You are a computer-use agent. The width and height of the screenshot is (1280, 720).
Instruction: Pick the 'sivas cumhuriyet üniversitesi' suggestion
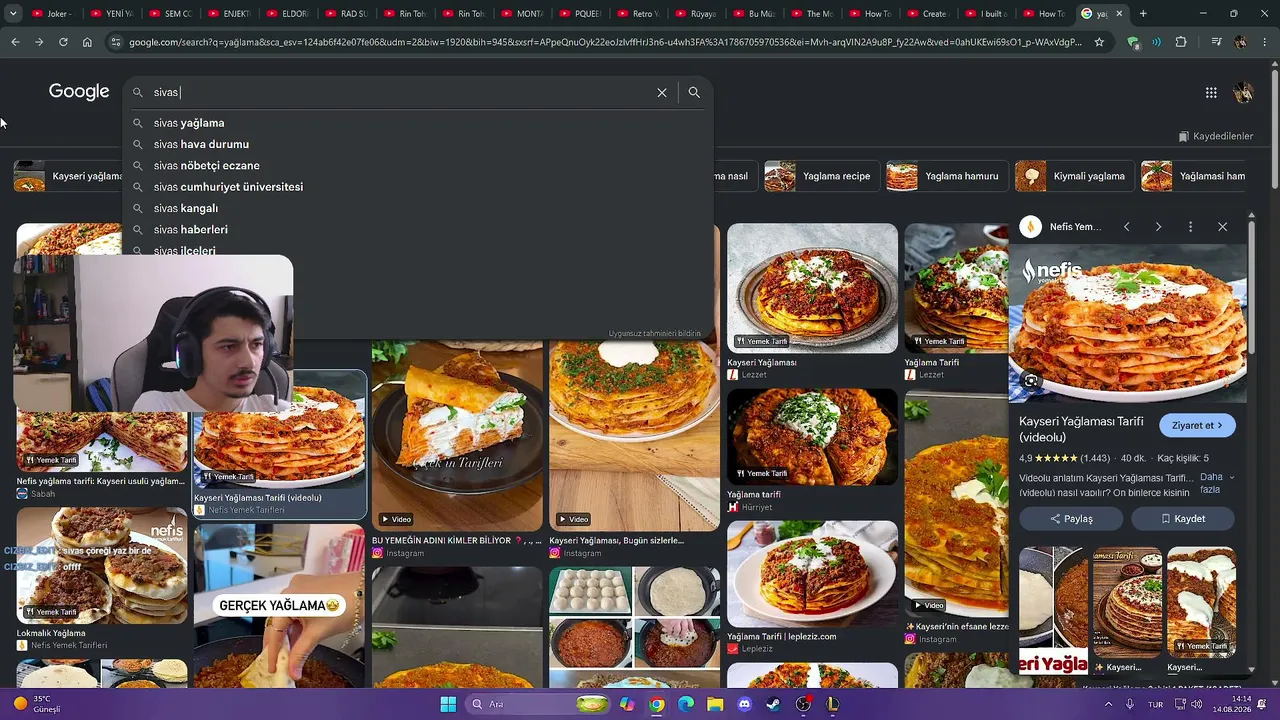[418, 187]
